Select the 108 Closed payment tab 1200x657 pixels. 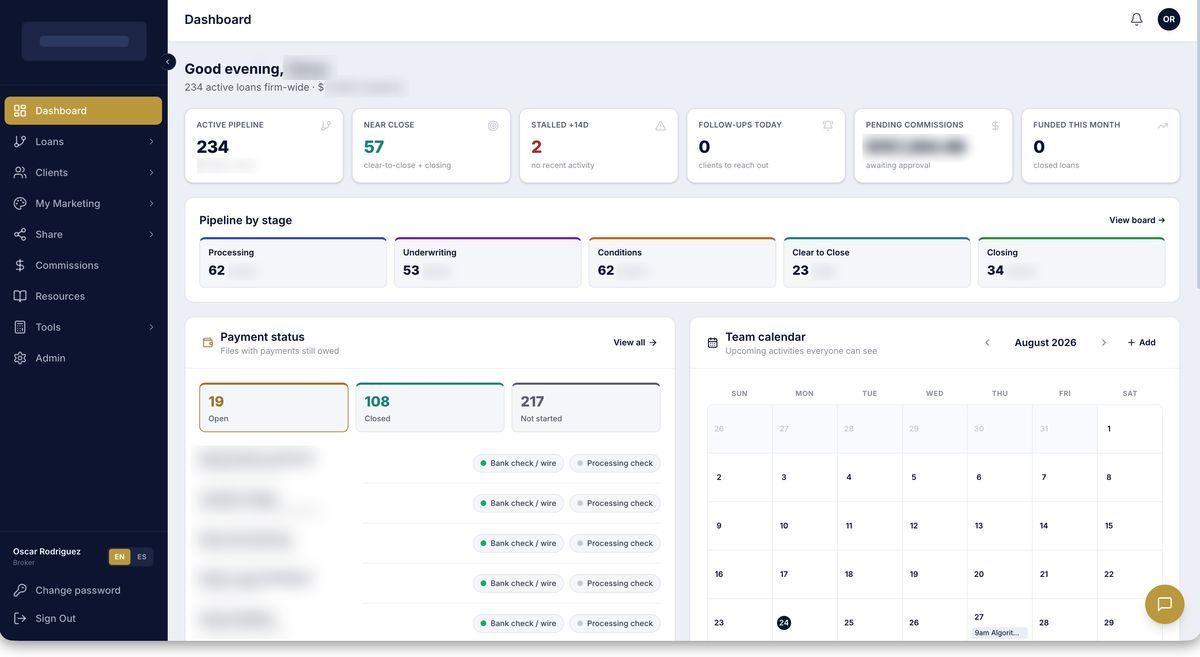(x=430, y=408)
